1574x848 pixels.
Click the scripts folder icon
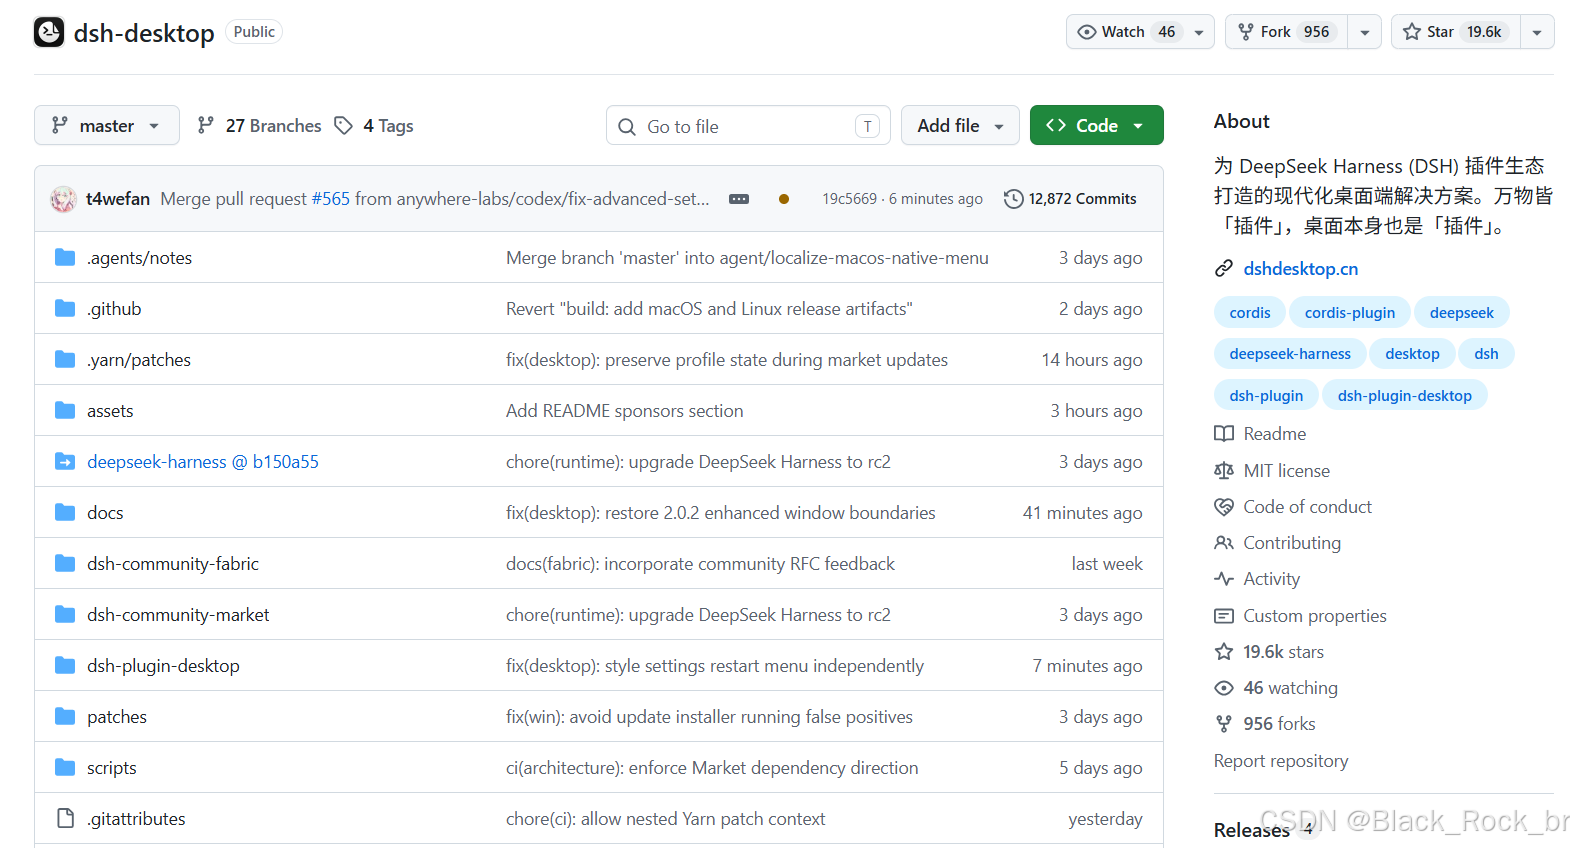coord(65,768)
